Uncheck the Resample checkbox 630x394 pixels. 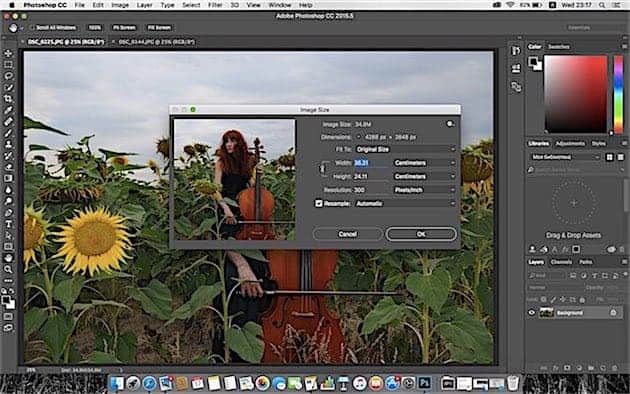coord(319,204)
